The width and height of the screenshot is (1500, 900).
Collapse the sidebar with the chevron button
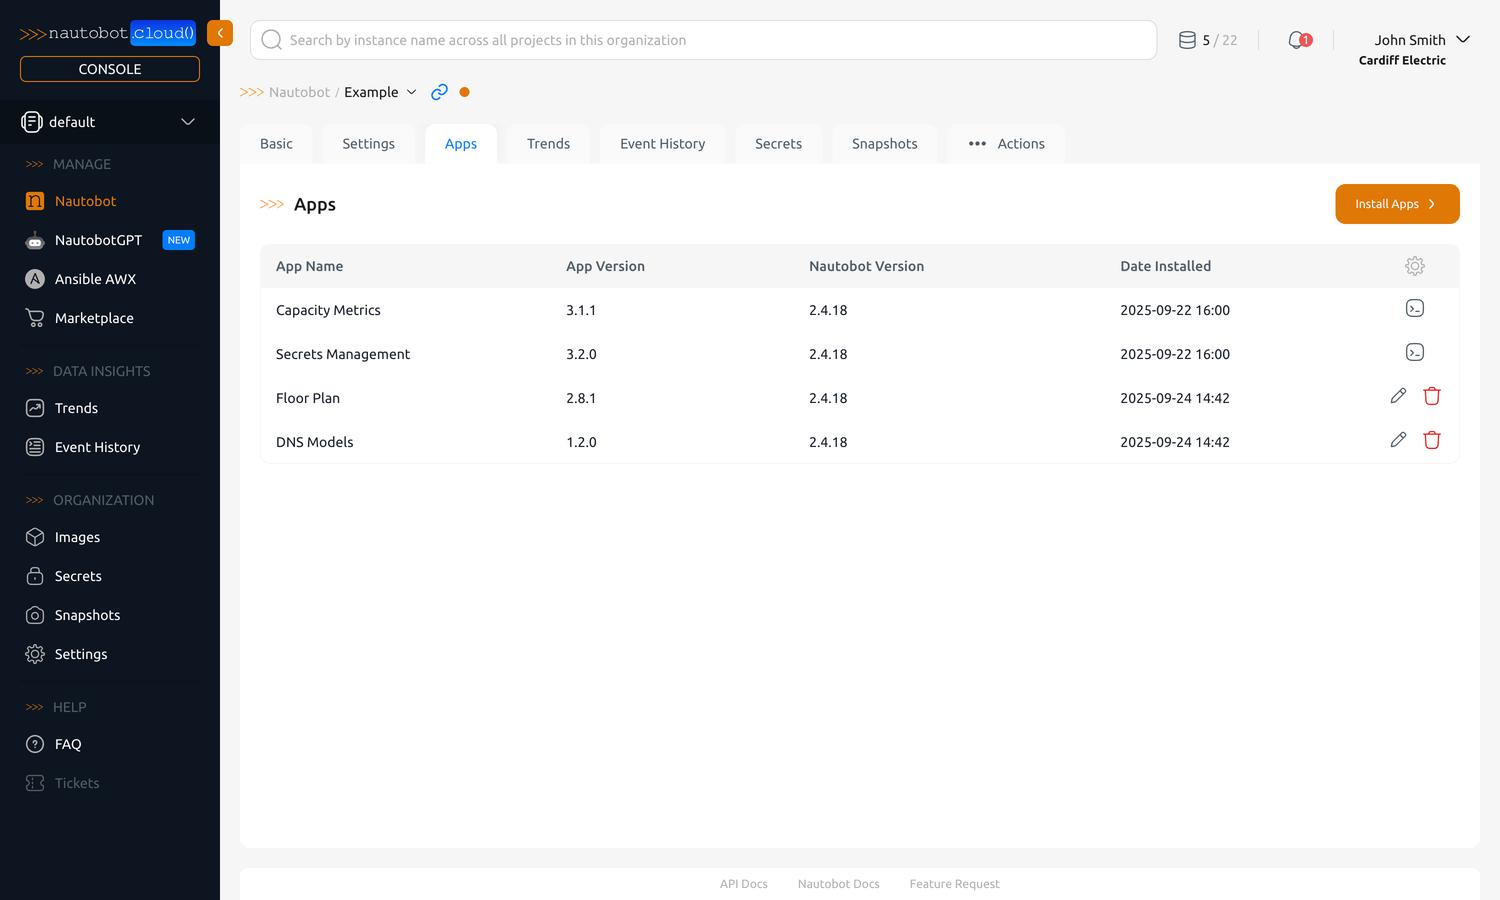(x=219, y=32)
